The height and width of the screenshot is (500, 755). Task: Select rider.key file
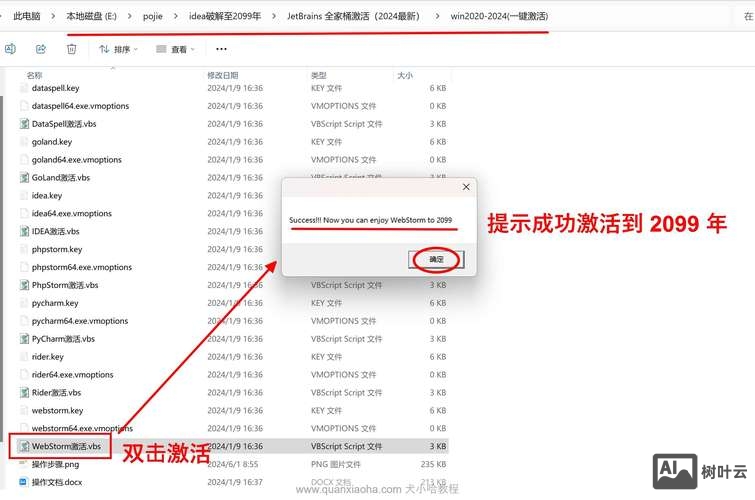48,357
